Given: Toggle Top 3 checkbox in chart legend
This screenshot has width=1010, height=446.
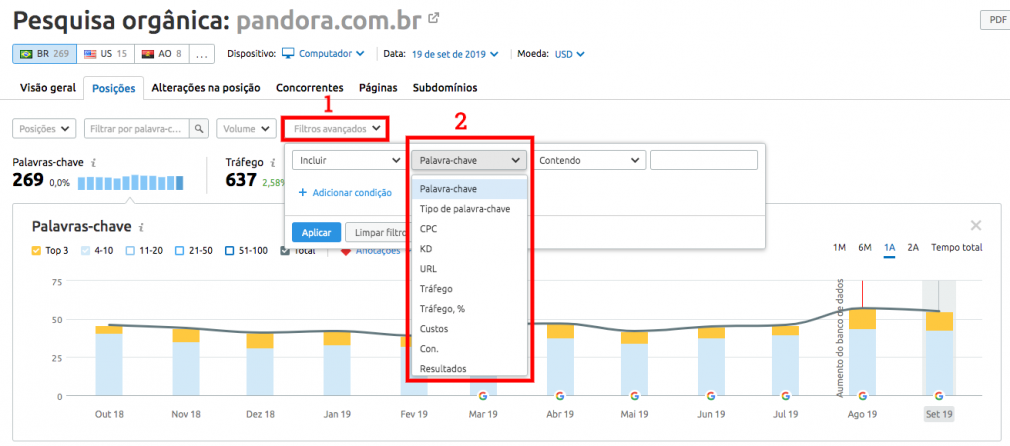Looking at the screenshot, I should 36,251.
